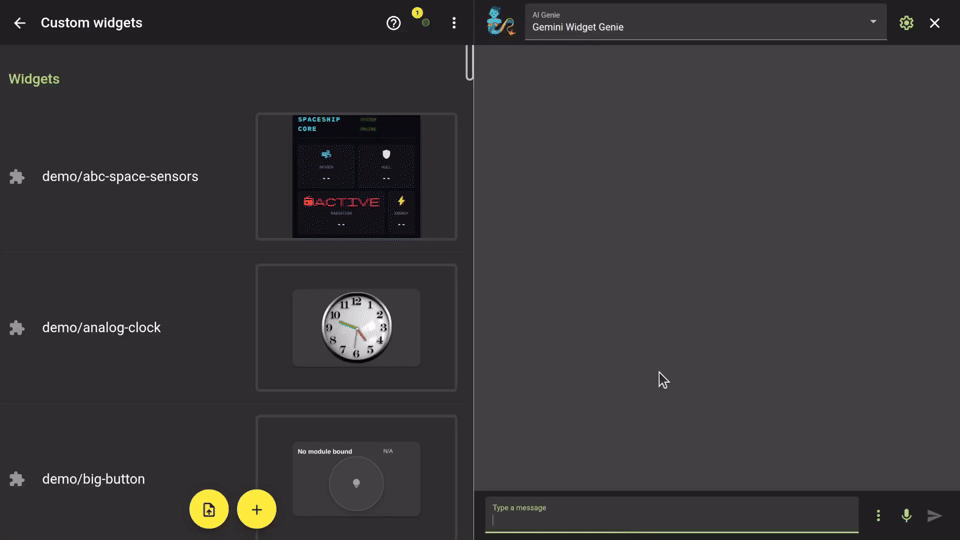
Task: Select the analog clock preview thumbnail
Action: pyautogui.click(x=356, y=328)
